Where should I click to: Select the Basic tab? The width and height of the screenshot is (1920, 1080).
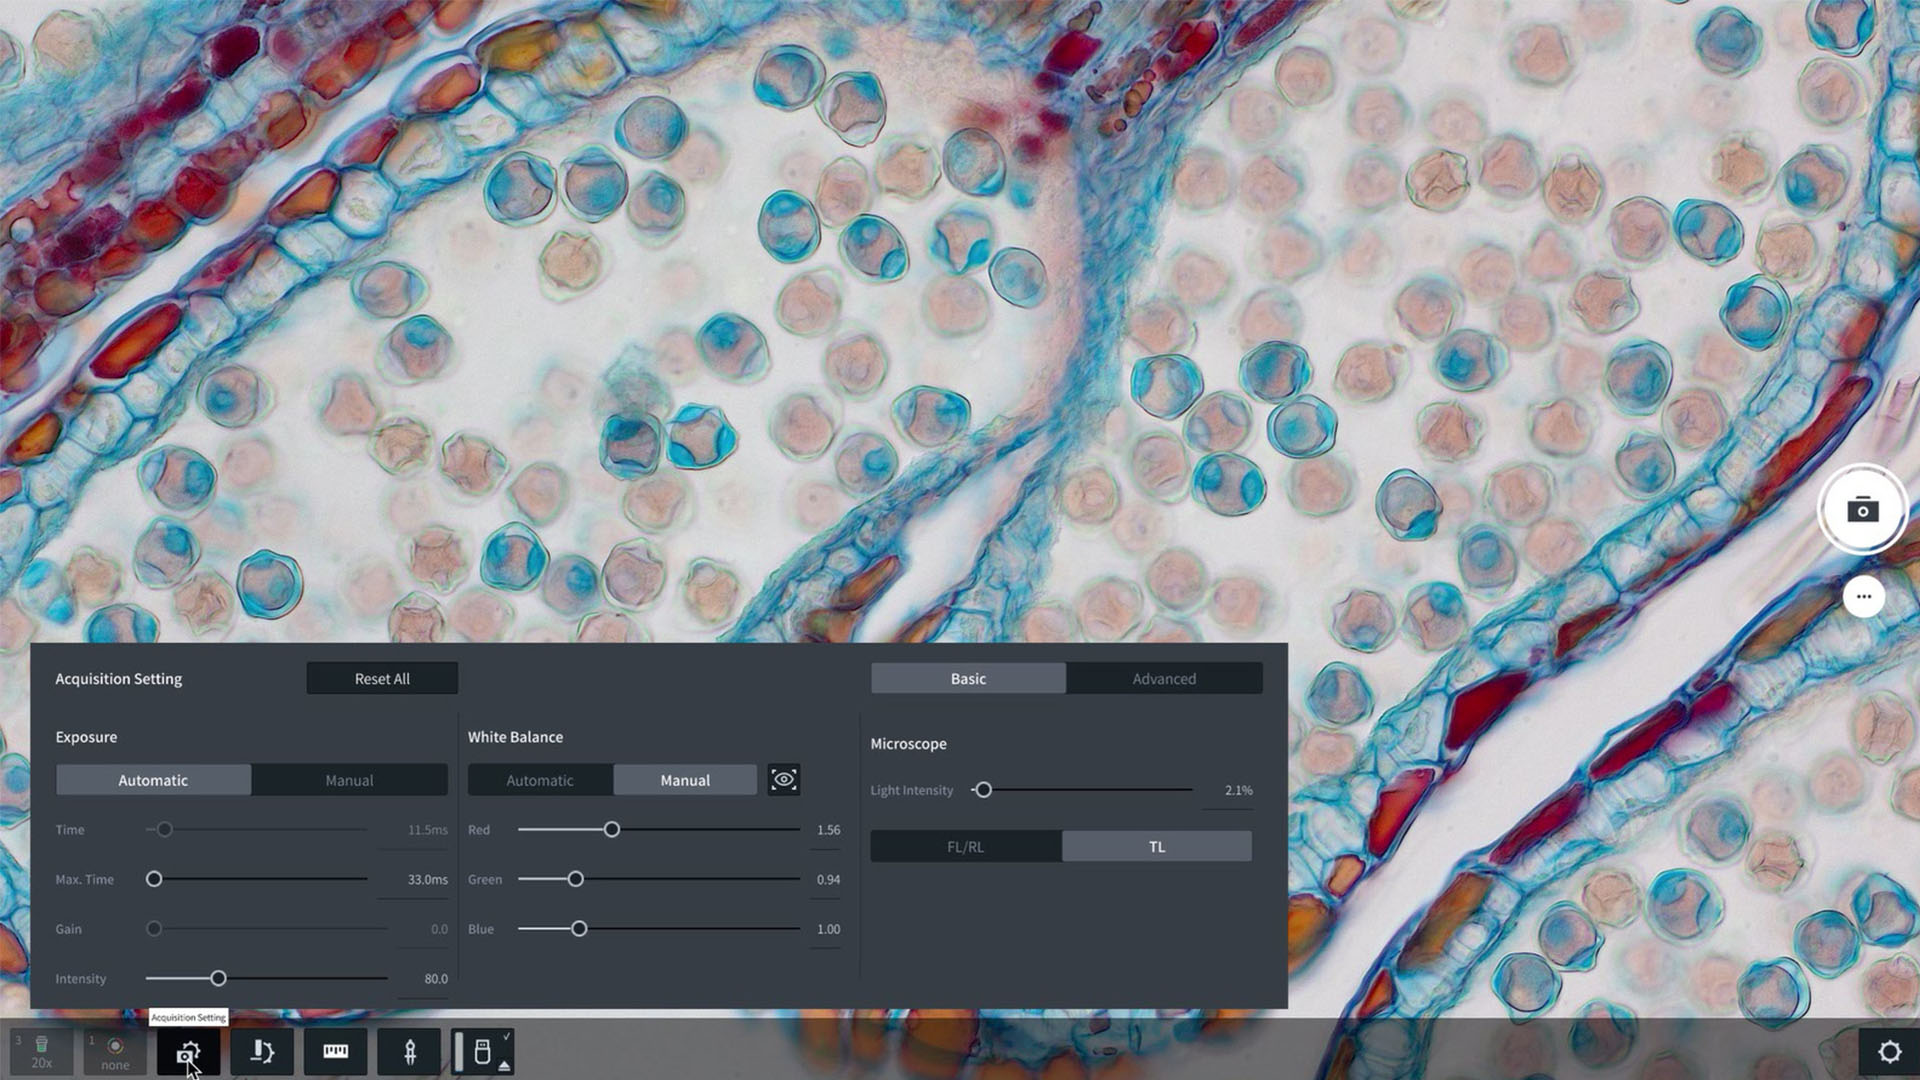coord(968,679)
